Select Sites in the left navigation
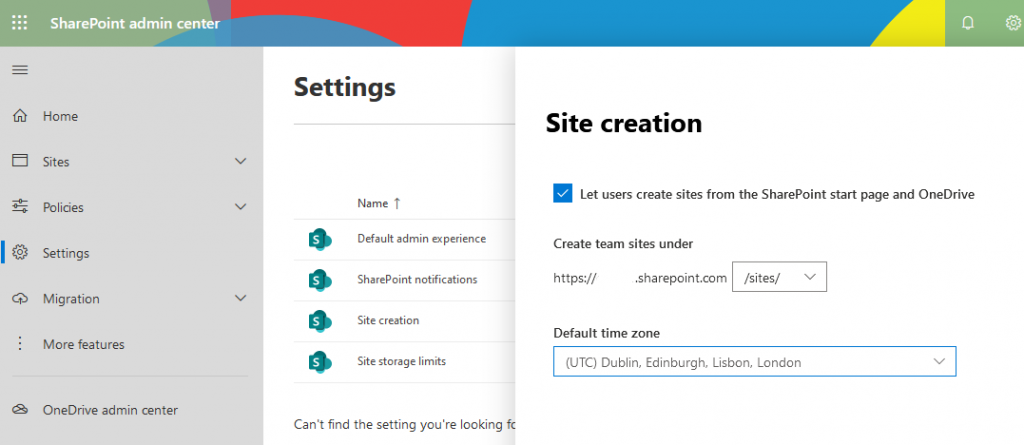This screenshot has width=1024, height=445. (x=56, y=161)
